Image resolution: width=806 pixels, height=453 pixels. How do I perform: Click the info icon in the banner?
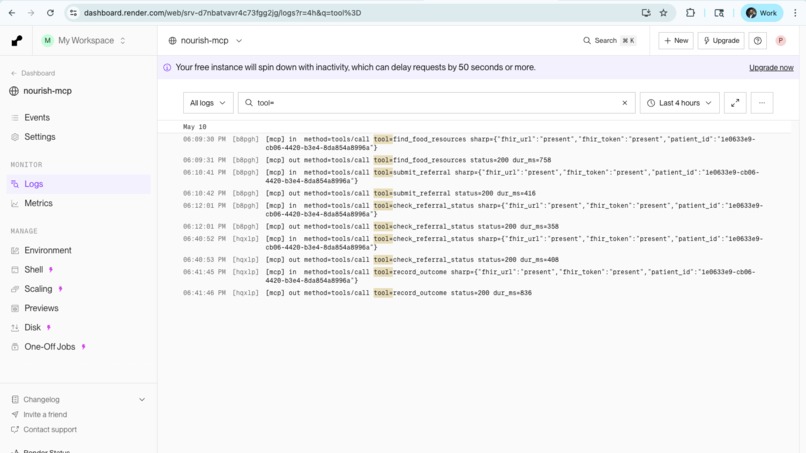pos(167,67)
